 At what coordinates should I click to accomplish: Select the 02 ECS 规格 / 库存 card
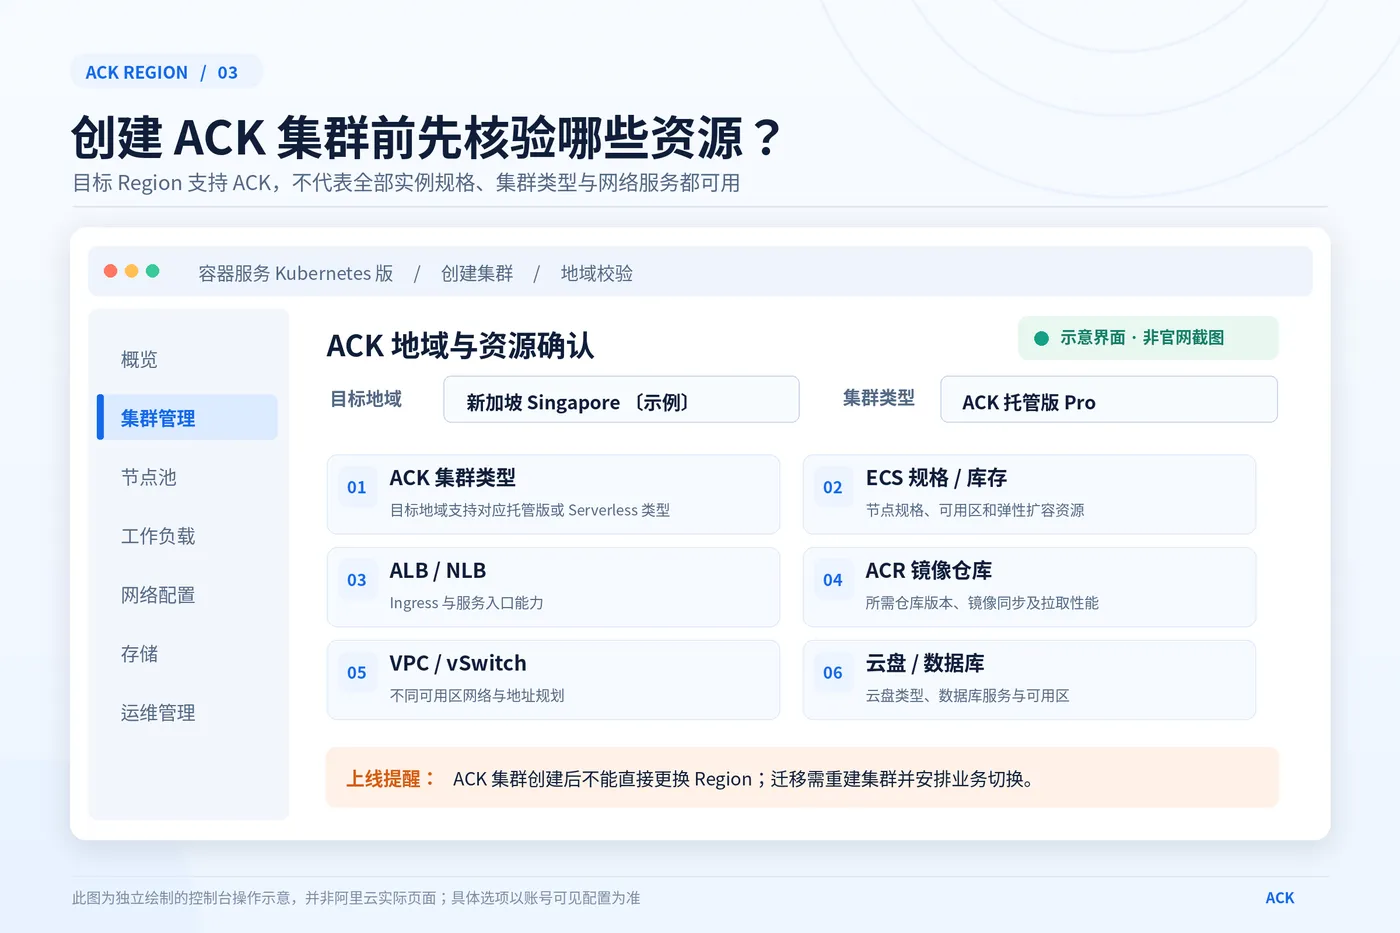click(x=1029, y=494)
